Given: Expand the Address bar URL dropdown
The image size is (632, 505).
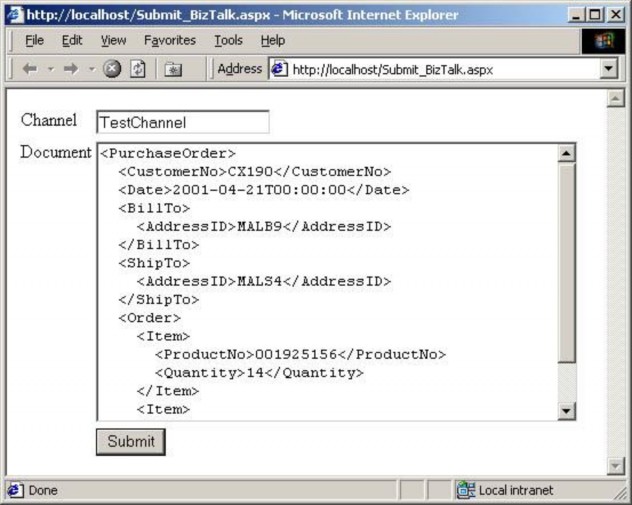Looking at the screenshot, I should [609, 69].
